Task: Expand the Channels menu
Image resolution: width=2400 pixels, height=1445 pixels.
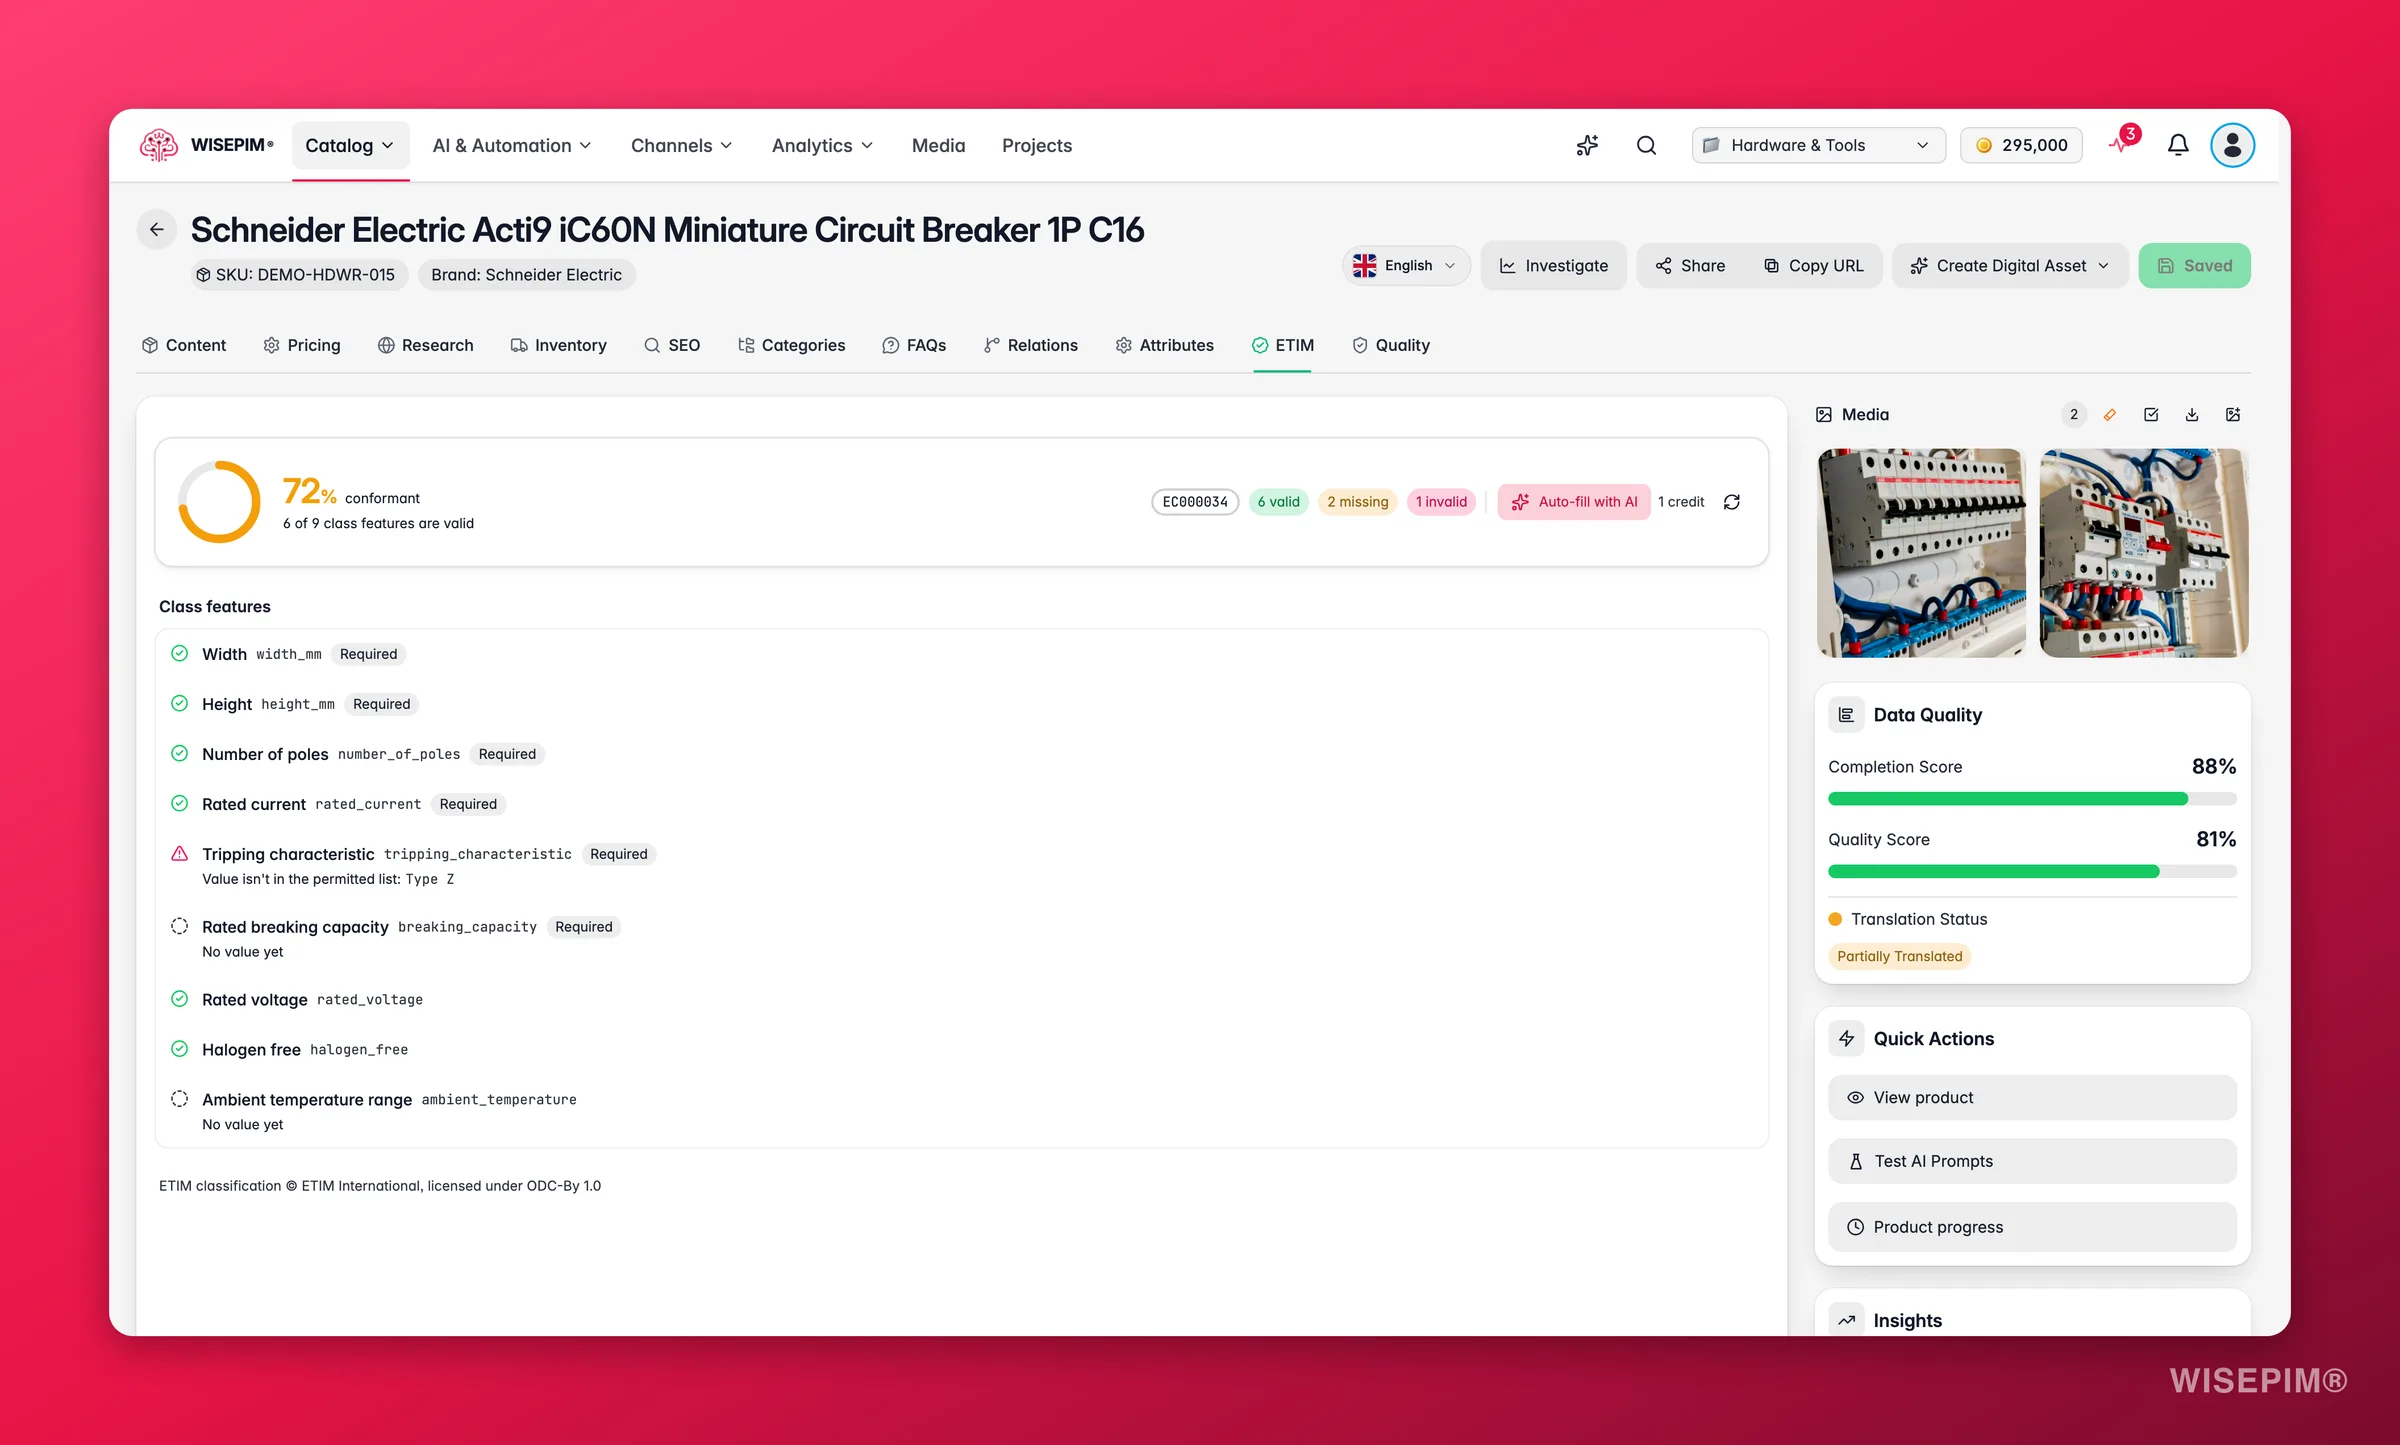Action: [x=681, y=145]
